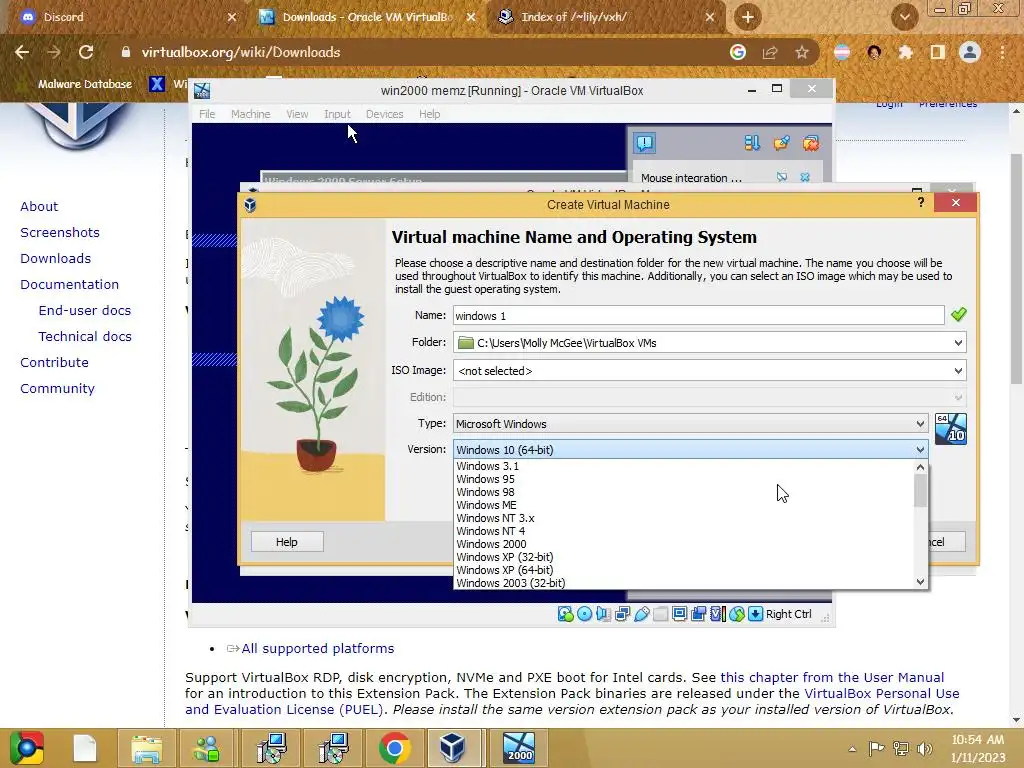The image size is (1024, 768).
Task: Open Chrome tab search chevron
Action: (905, 17)
